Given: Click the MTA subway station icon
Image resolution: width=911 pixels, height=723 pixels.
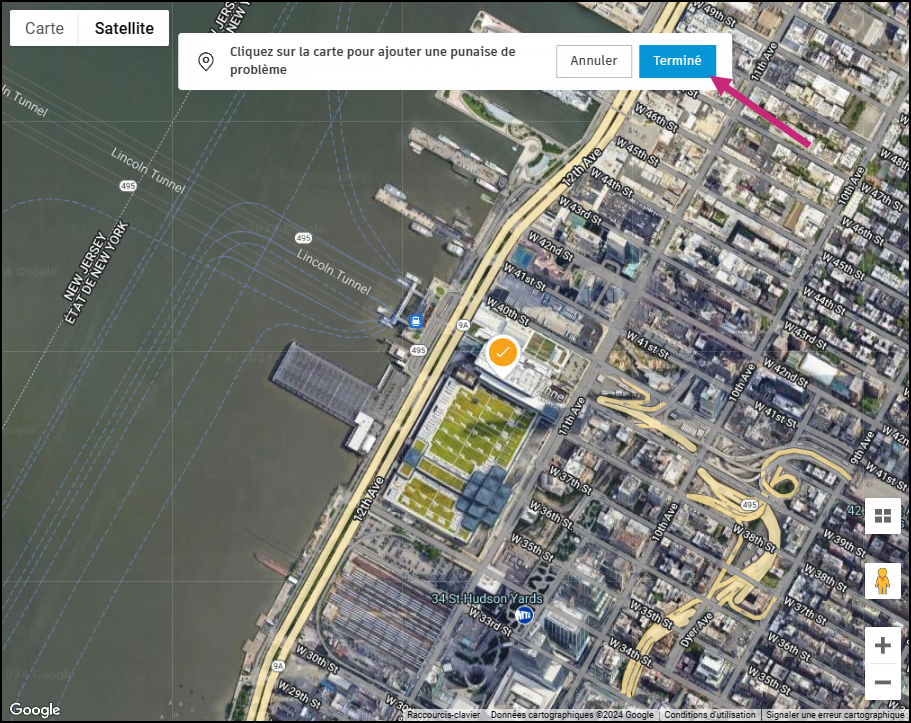Looking at the screenshot, I should (524, 614).
